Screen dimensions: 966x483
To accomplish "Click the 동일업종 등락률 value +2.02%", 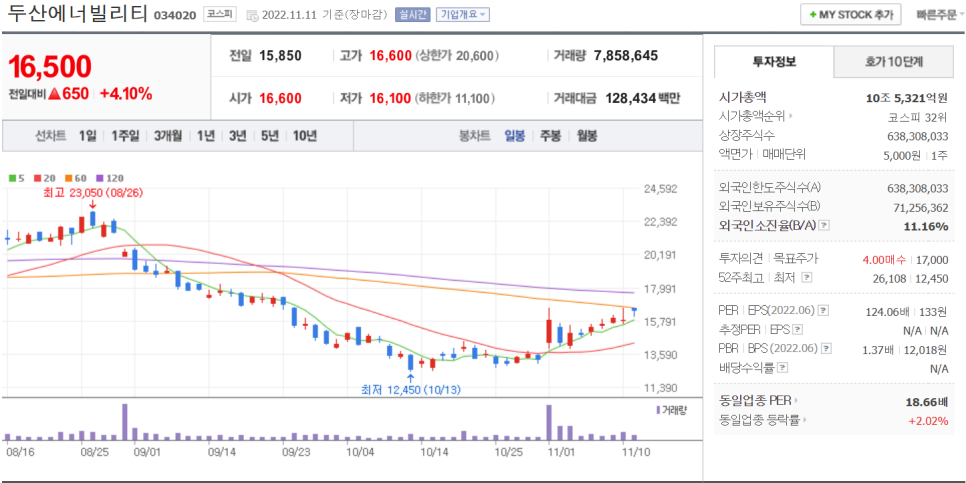I will [928, 421].
